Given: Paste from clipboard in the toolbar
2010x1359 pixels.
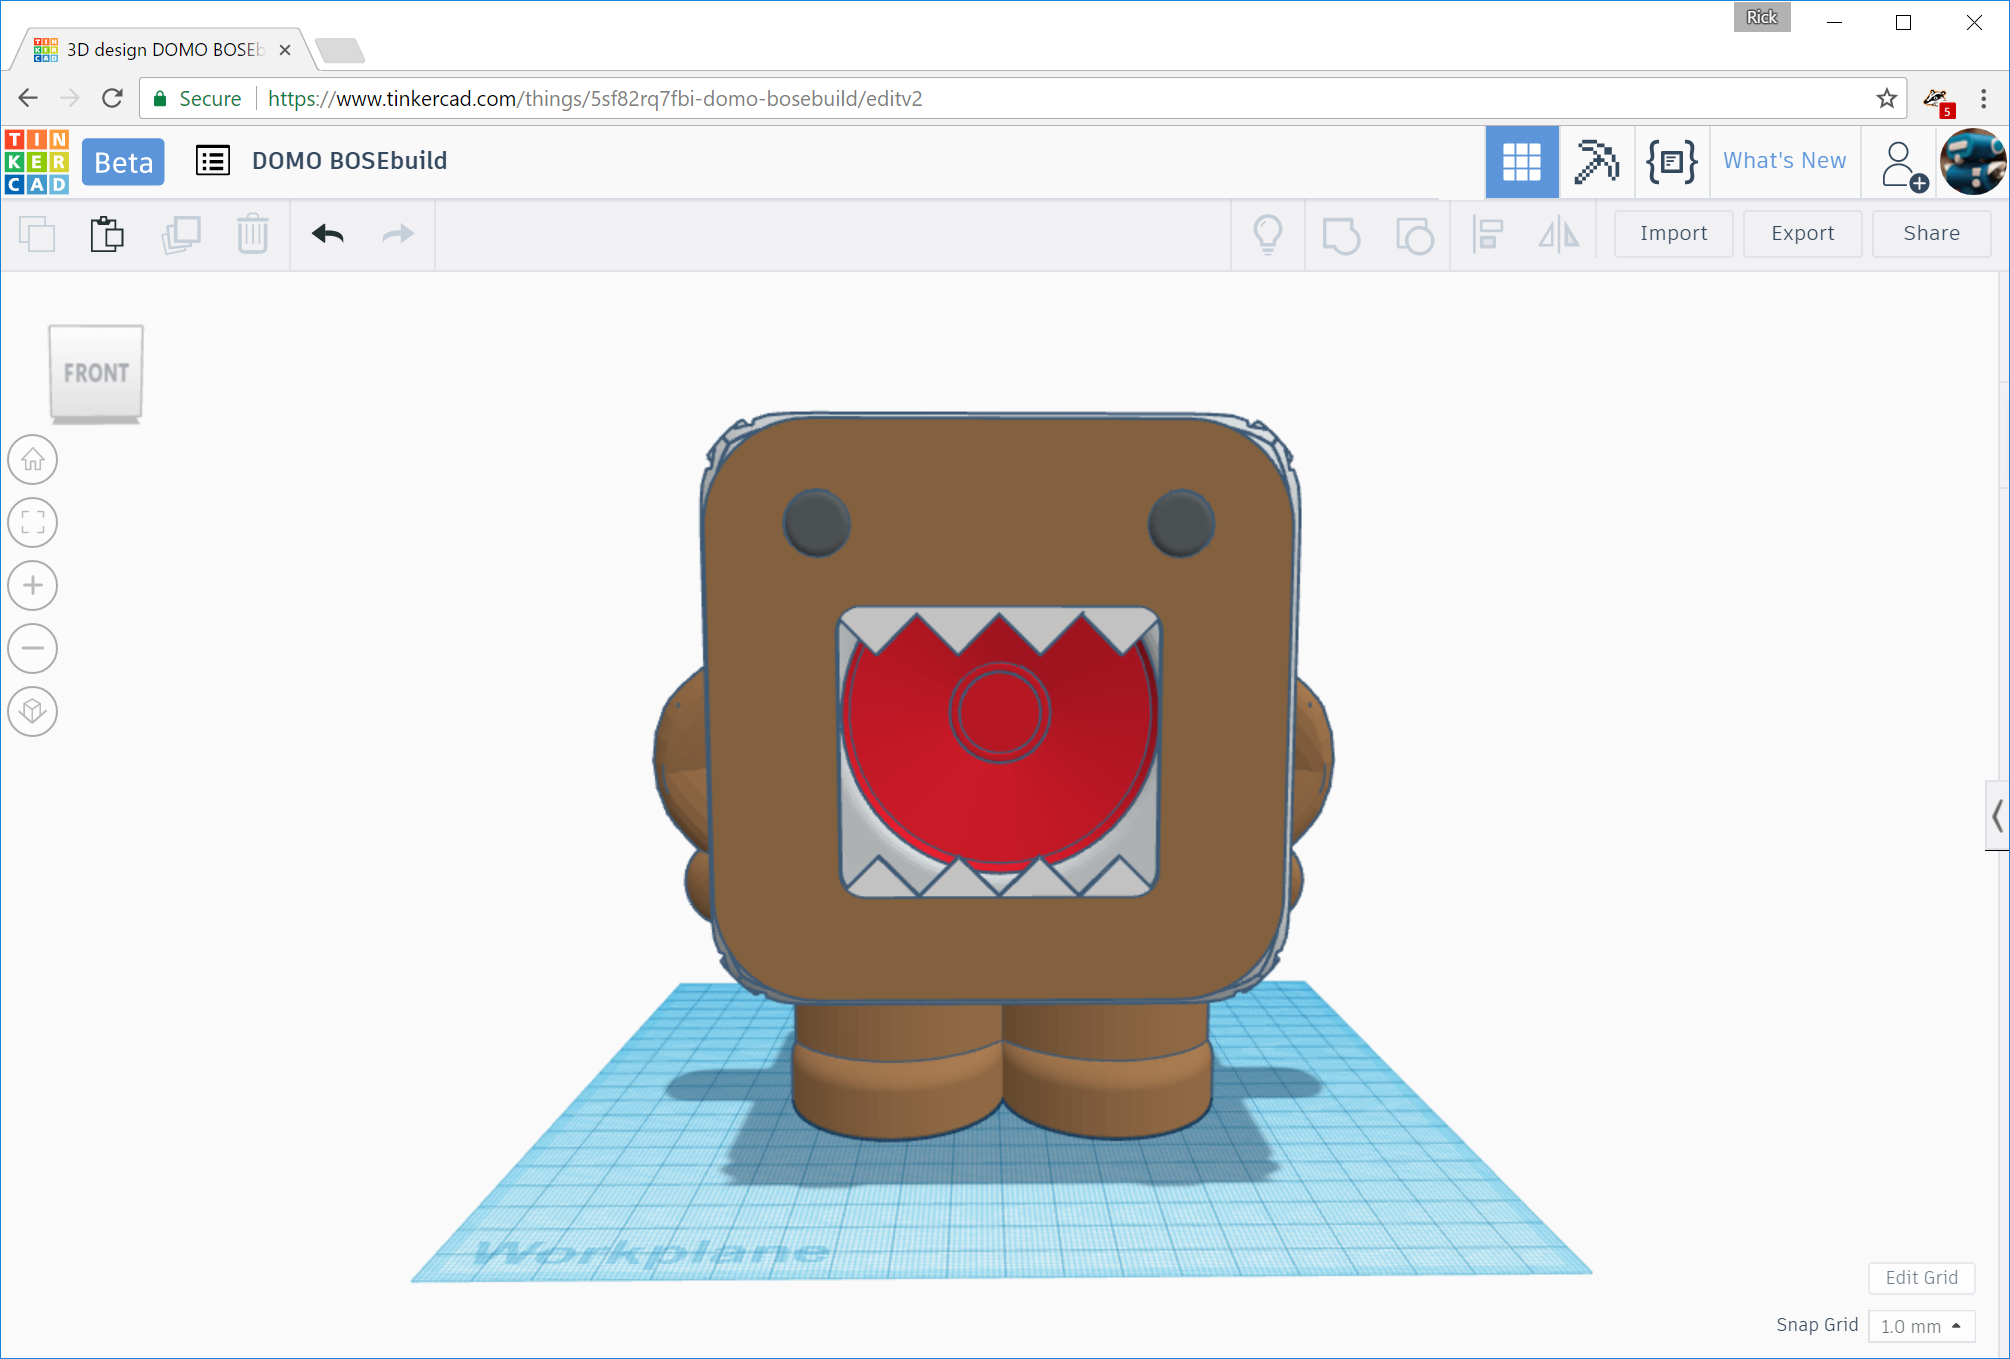Looking at the screenshot, I should point(107,233).
